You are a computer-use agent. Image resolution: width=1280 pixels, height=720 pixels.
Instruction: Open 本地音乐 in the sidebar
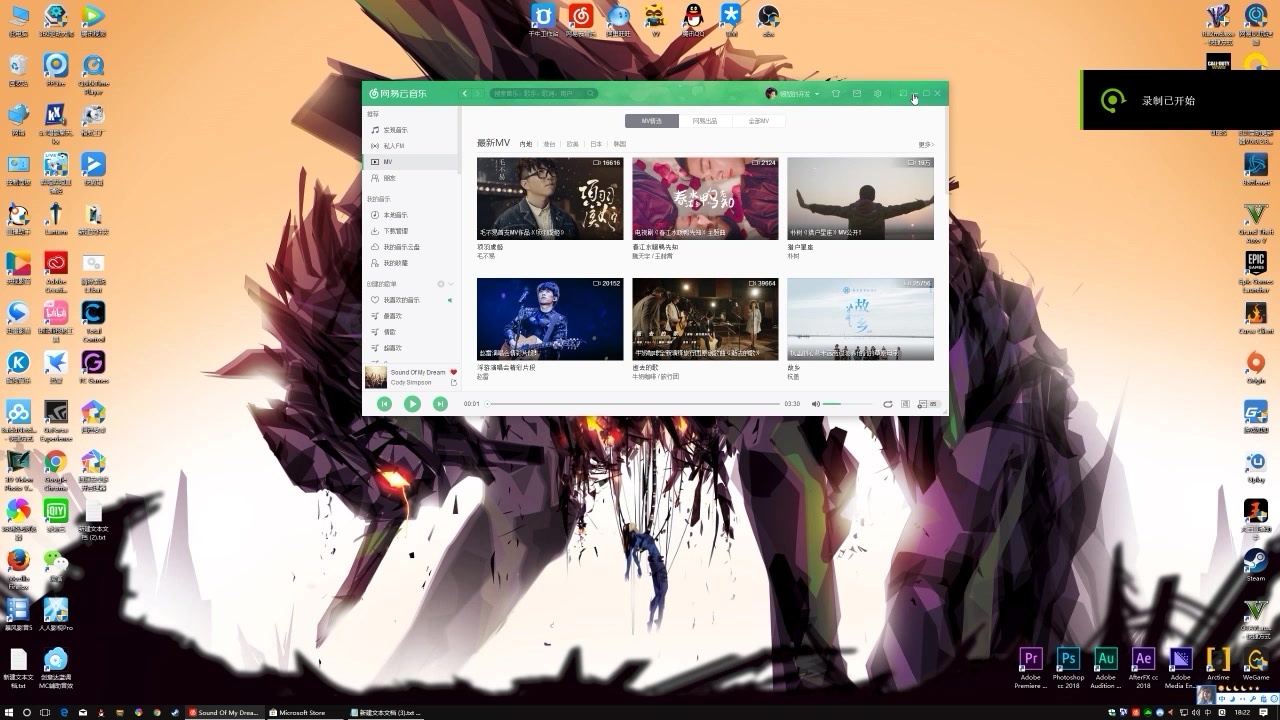[x=410, y=215]
